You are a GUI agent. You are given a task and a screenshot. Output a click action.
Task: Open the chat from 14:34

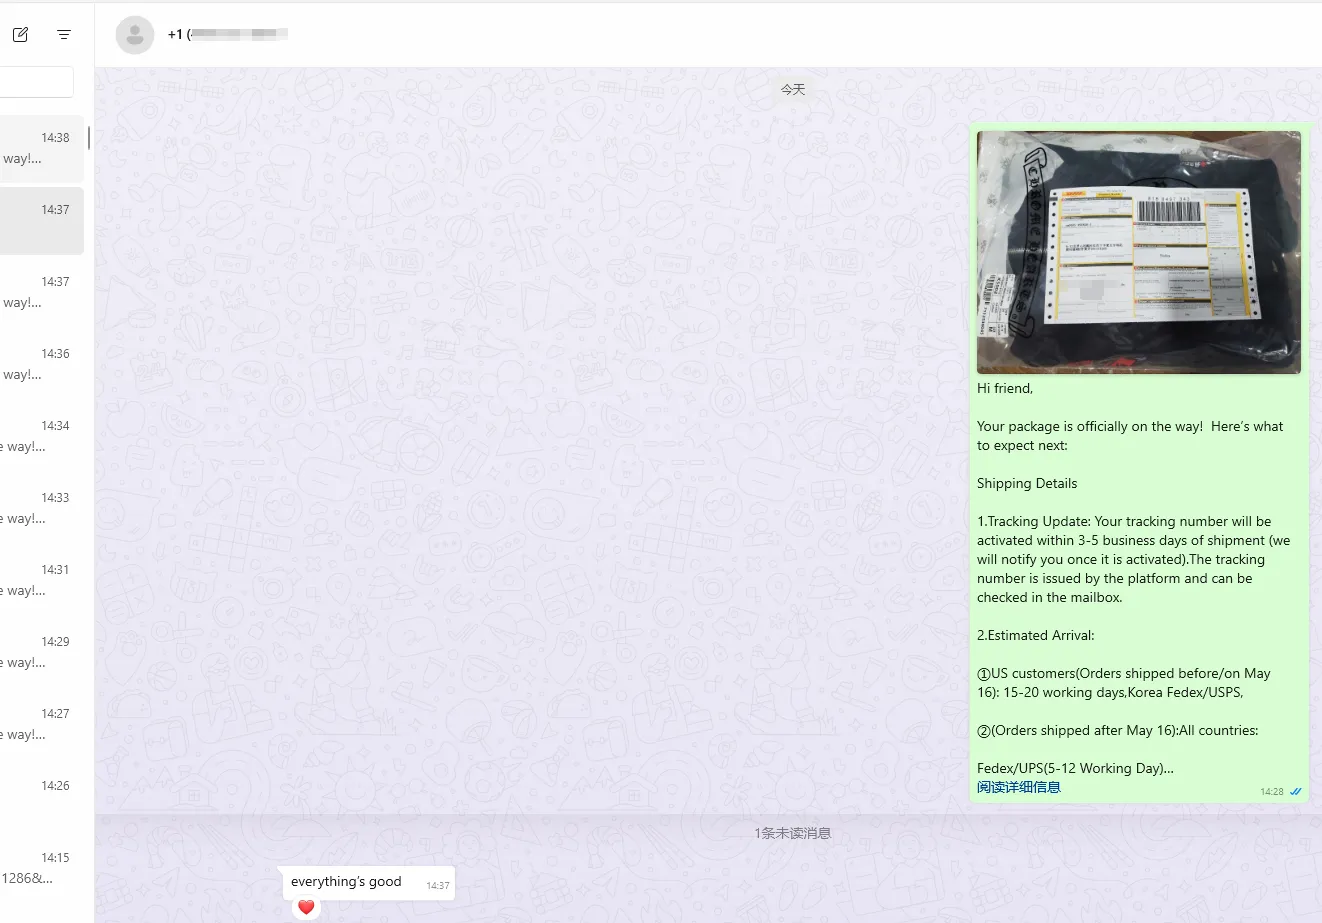click(x=41, y=436)
